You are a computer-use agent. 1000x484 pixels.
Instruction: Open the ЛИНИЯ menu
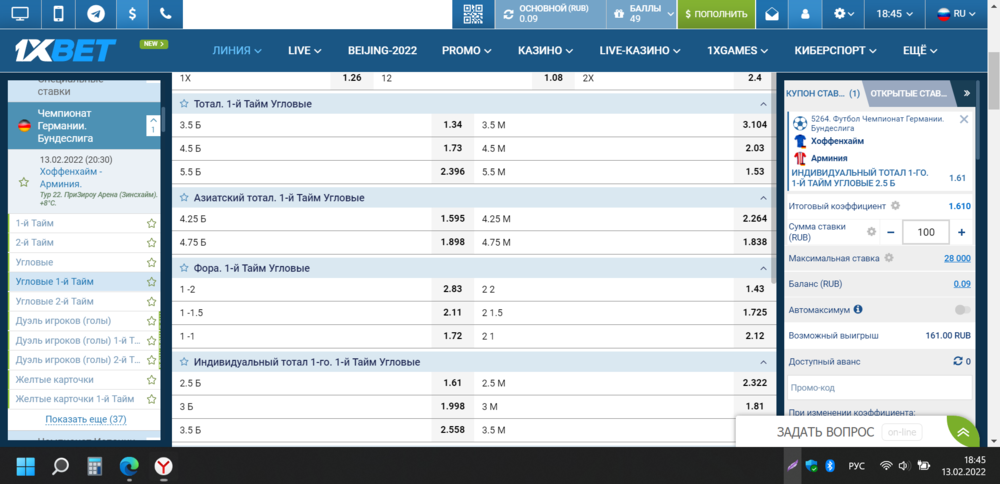237,50
